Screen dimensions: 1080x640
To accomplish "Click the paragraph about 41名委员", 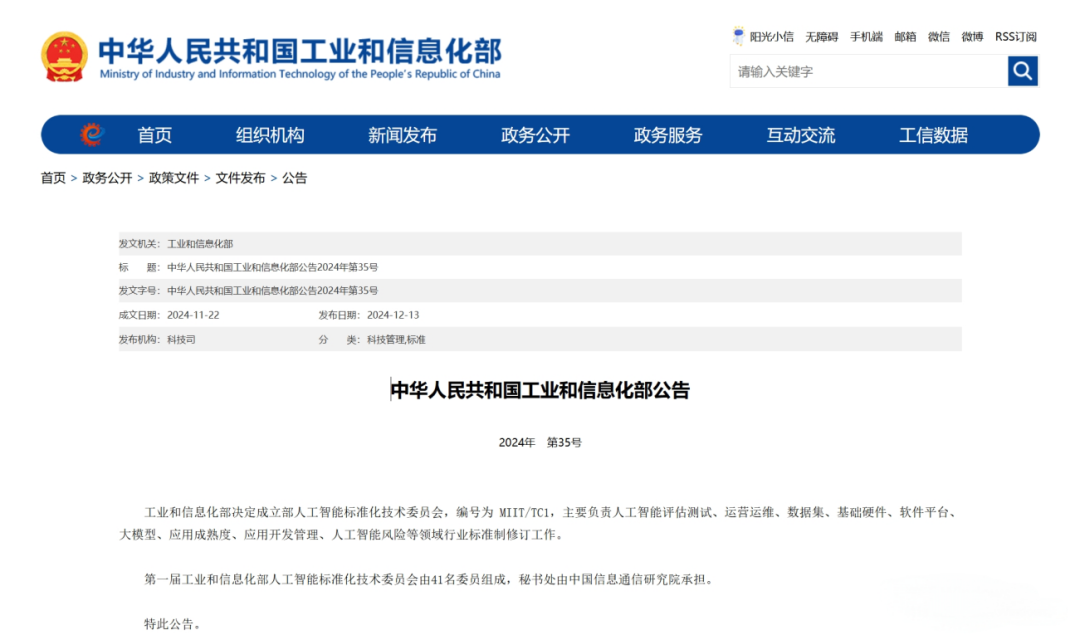I will point(430,579).
